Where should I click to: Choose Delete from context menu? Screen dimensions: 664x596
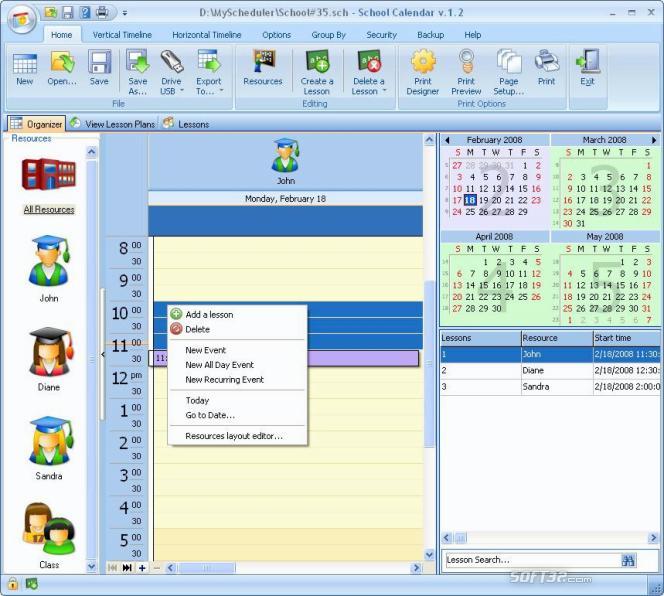237,329
